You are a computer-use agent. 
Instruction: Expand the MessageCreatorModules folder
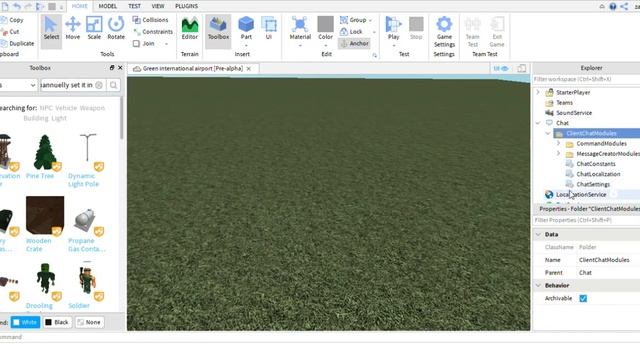[558, 153]
